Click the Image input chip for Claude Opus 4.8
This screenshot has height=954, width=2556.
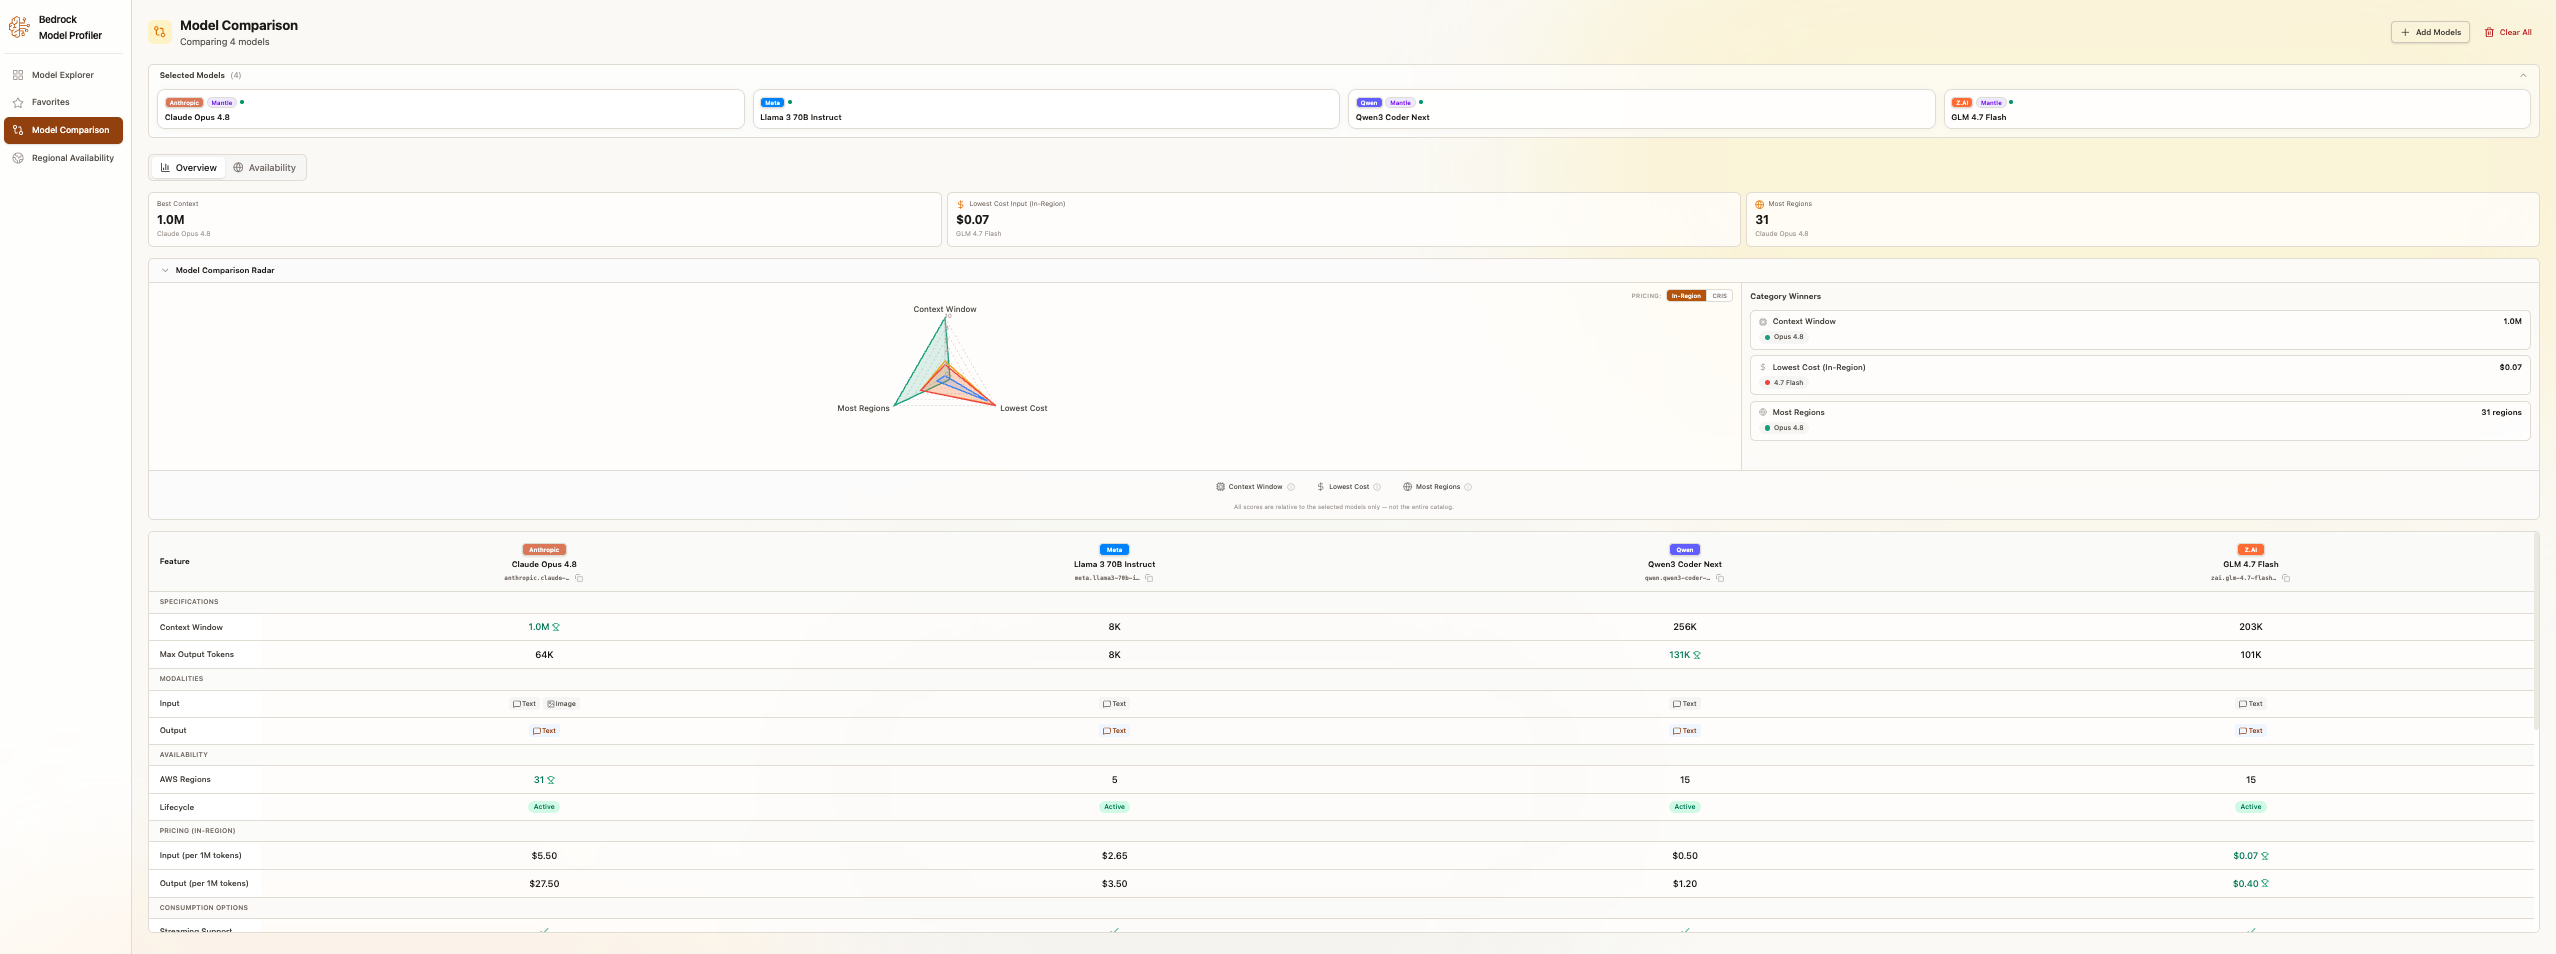coord(562,704)
